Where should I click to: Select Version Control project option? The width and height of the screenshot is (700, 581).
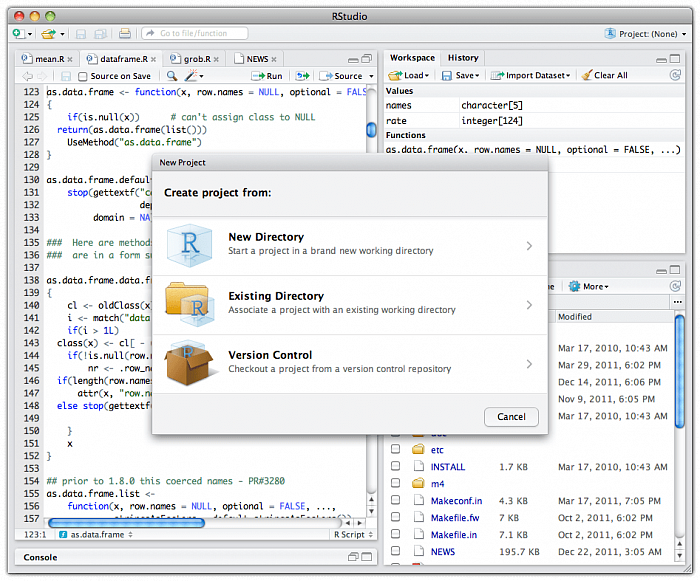350,364
